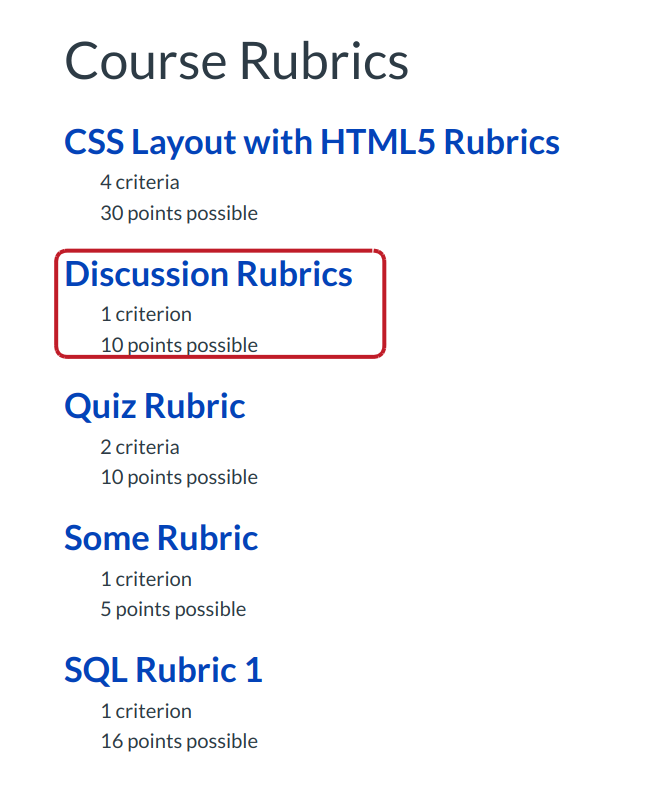Click "10 points possible" under Discussion Rubrics
This screenshot has height=810, width=672.
point(179,345)
